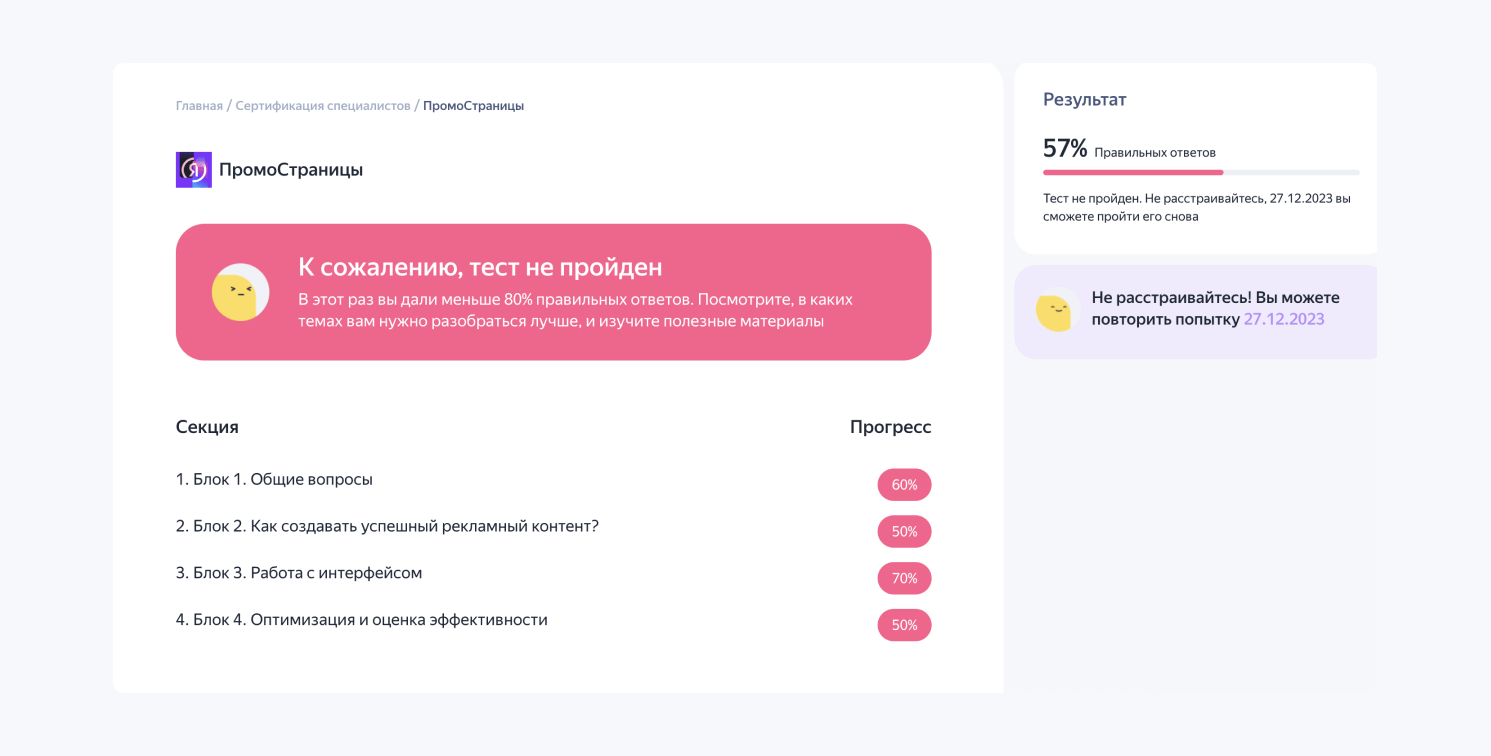Image resolution: width=1491 pixels, height=756 pixels.
Task: Go to Сертификация специалистов breadcrumb
Action: pyautogui.click(x=323, y=106)
